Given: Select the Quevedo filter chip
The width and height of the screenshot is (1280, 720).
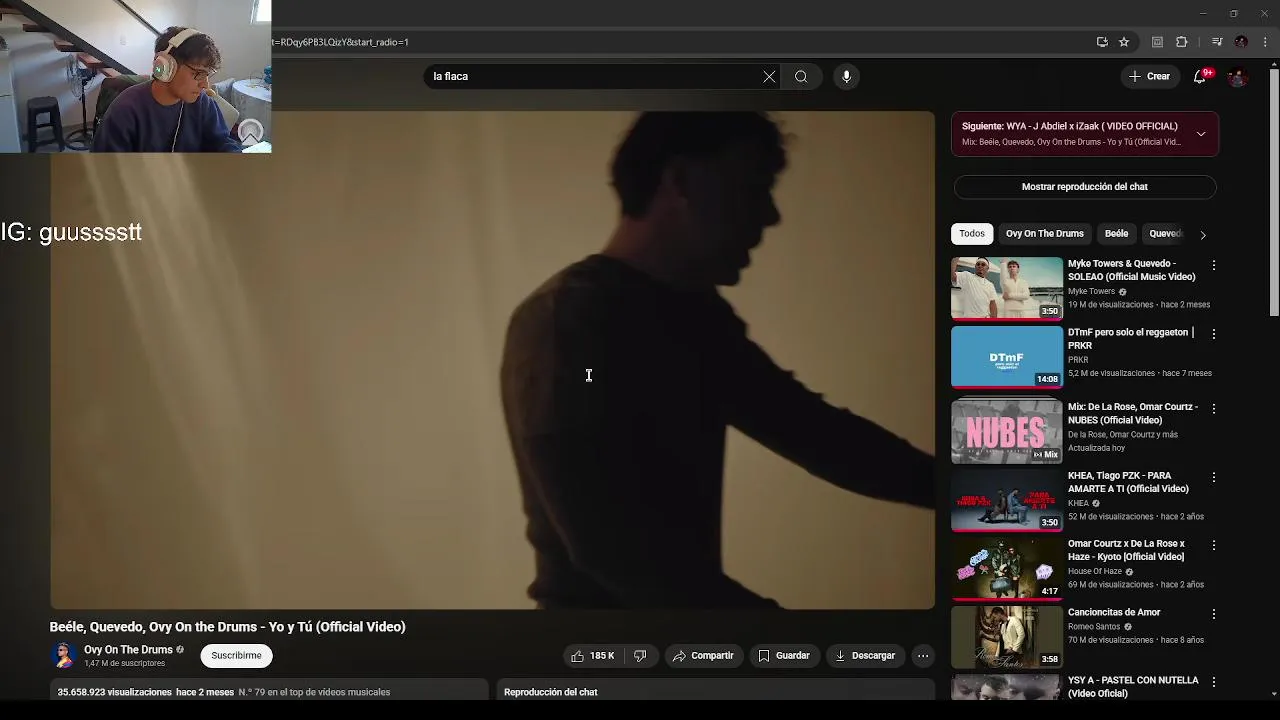Looking at the screenshot, I should [1165, 234].
